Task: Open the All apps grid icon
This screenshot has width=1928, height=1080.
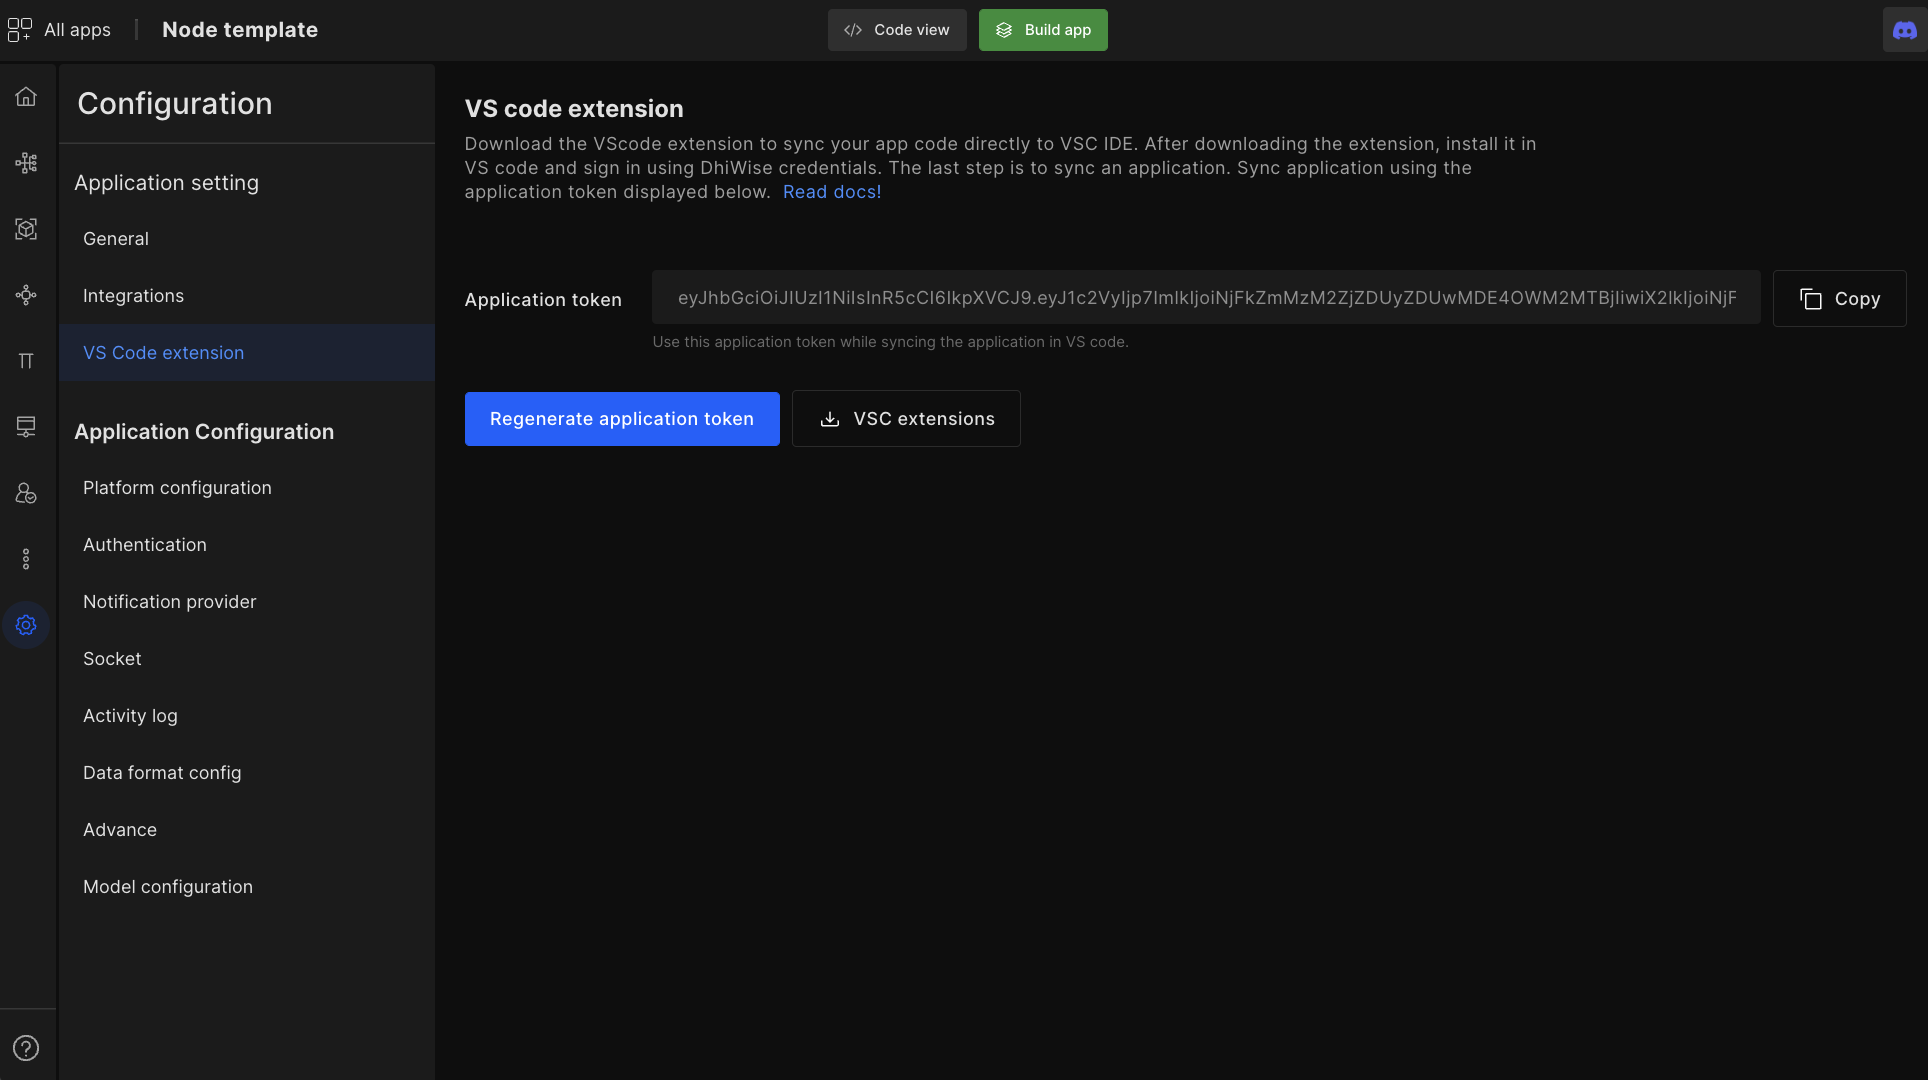Action: point(19,30)
